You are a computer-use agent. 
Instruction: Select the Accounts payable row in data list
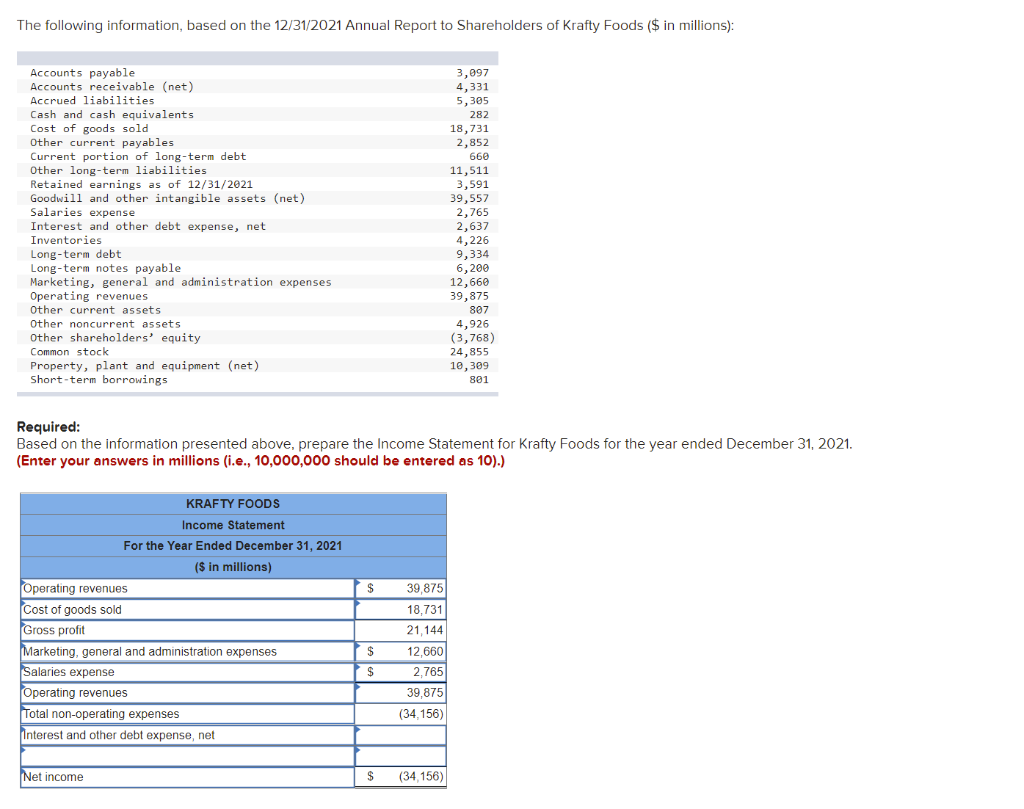coord(257,72)
